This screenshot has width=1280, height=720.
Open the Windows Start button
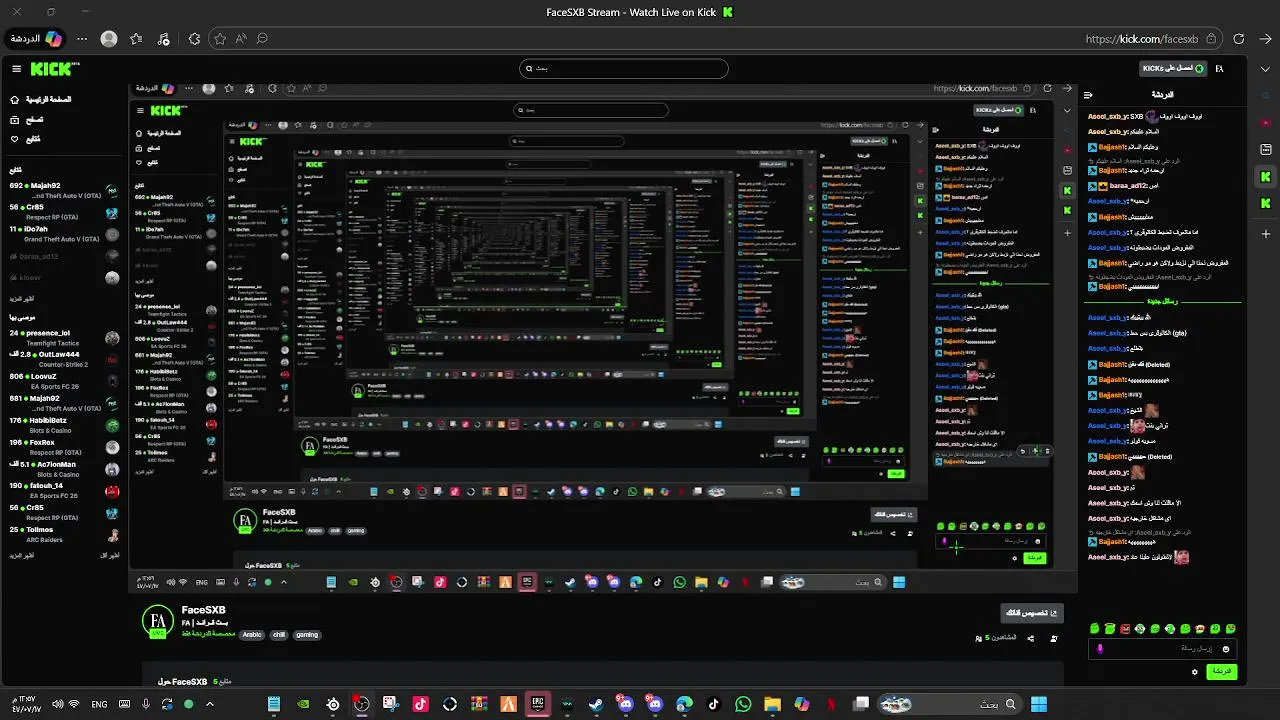[x=1039, y=704]
